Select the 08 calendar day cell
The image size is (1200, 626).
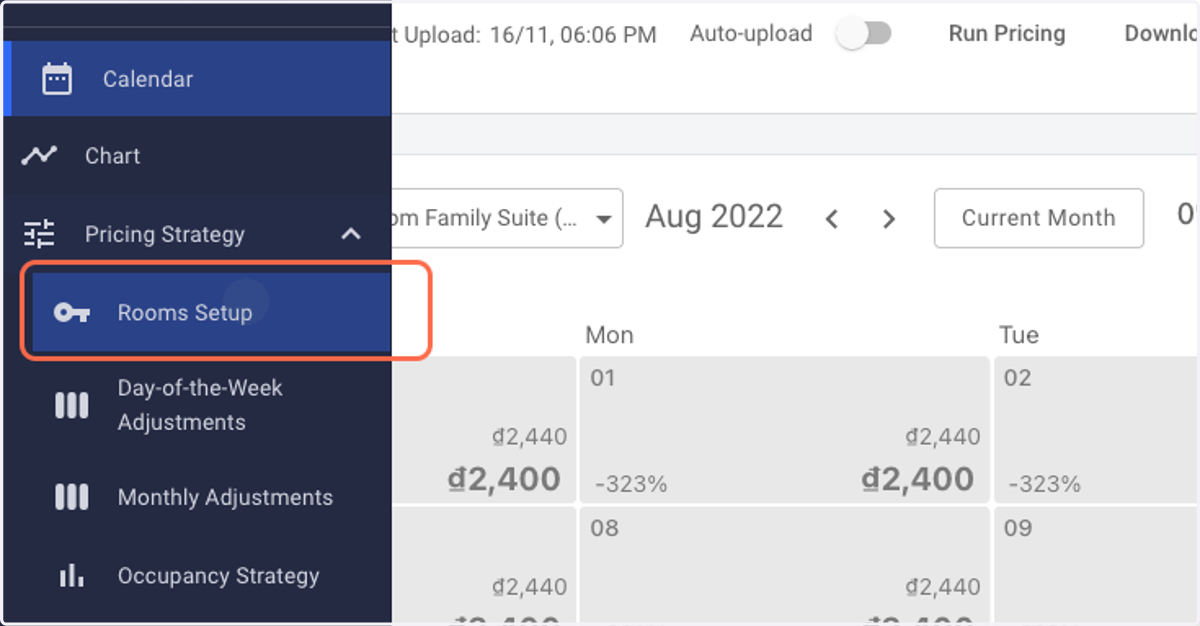[x=784, y=565]
